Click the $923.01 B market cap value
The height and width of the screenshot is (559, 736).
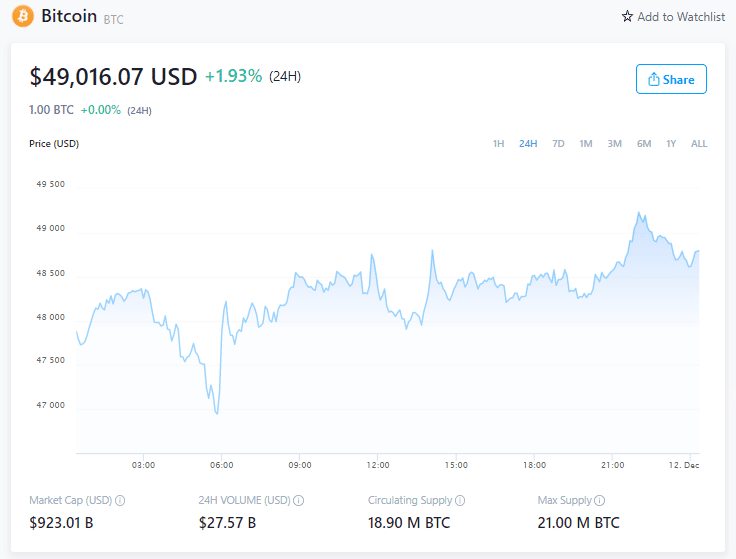click(61, 523)
